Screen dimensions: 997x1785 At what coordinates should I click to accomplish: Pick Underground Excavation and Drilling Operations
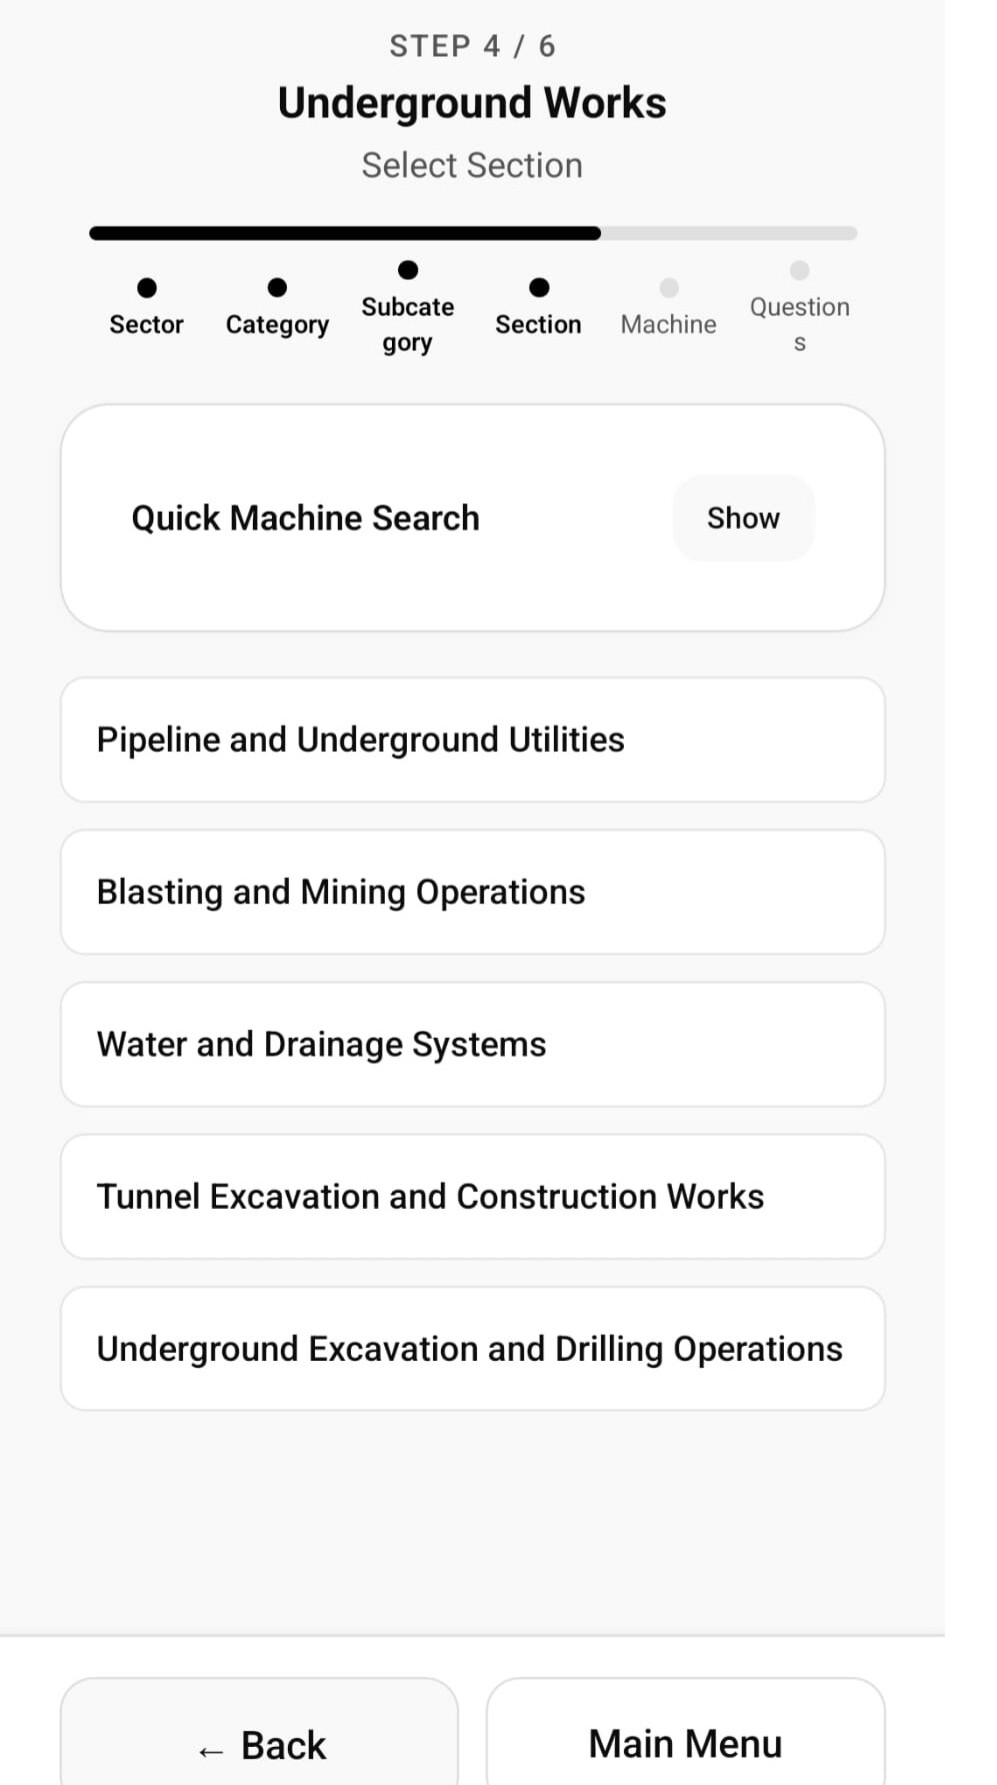(x=472, y=1348)
